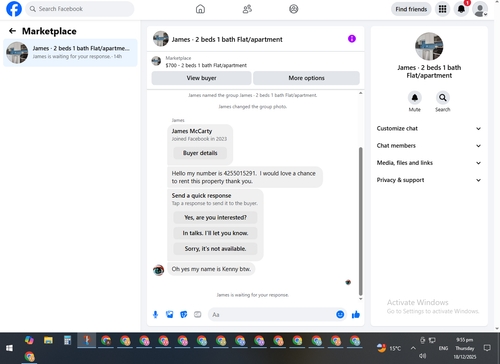Screen dimensions: 500x364
Task: Click the Search in conversation icon
Action: tap(443, 98)
